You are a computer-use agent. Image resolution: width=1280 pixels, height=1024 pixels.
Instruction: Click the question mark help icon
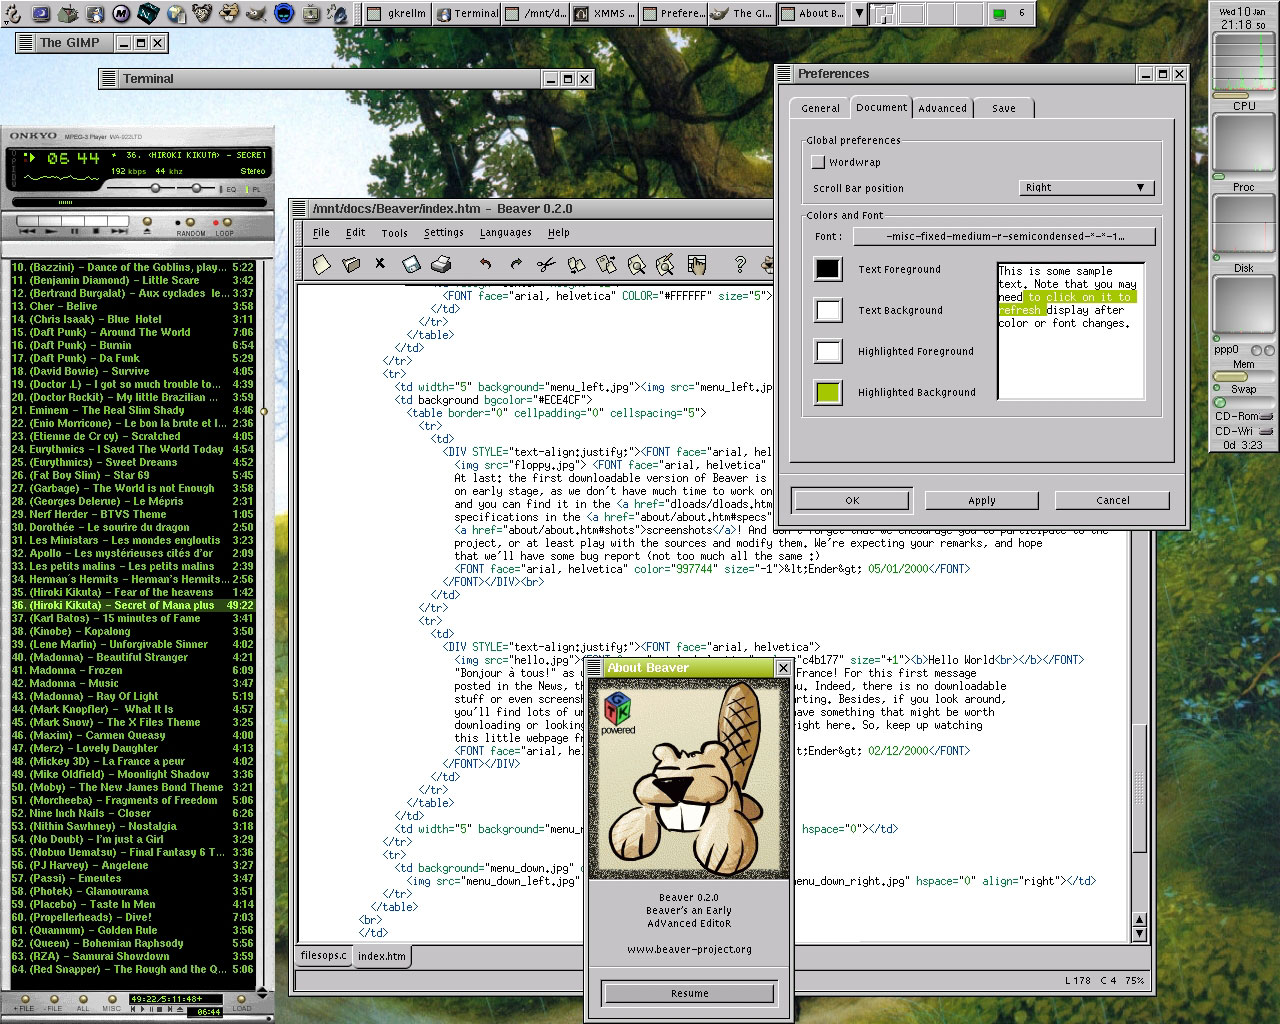tap(740, 265)
